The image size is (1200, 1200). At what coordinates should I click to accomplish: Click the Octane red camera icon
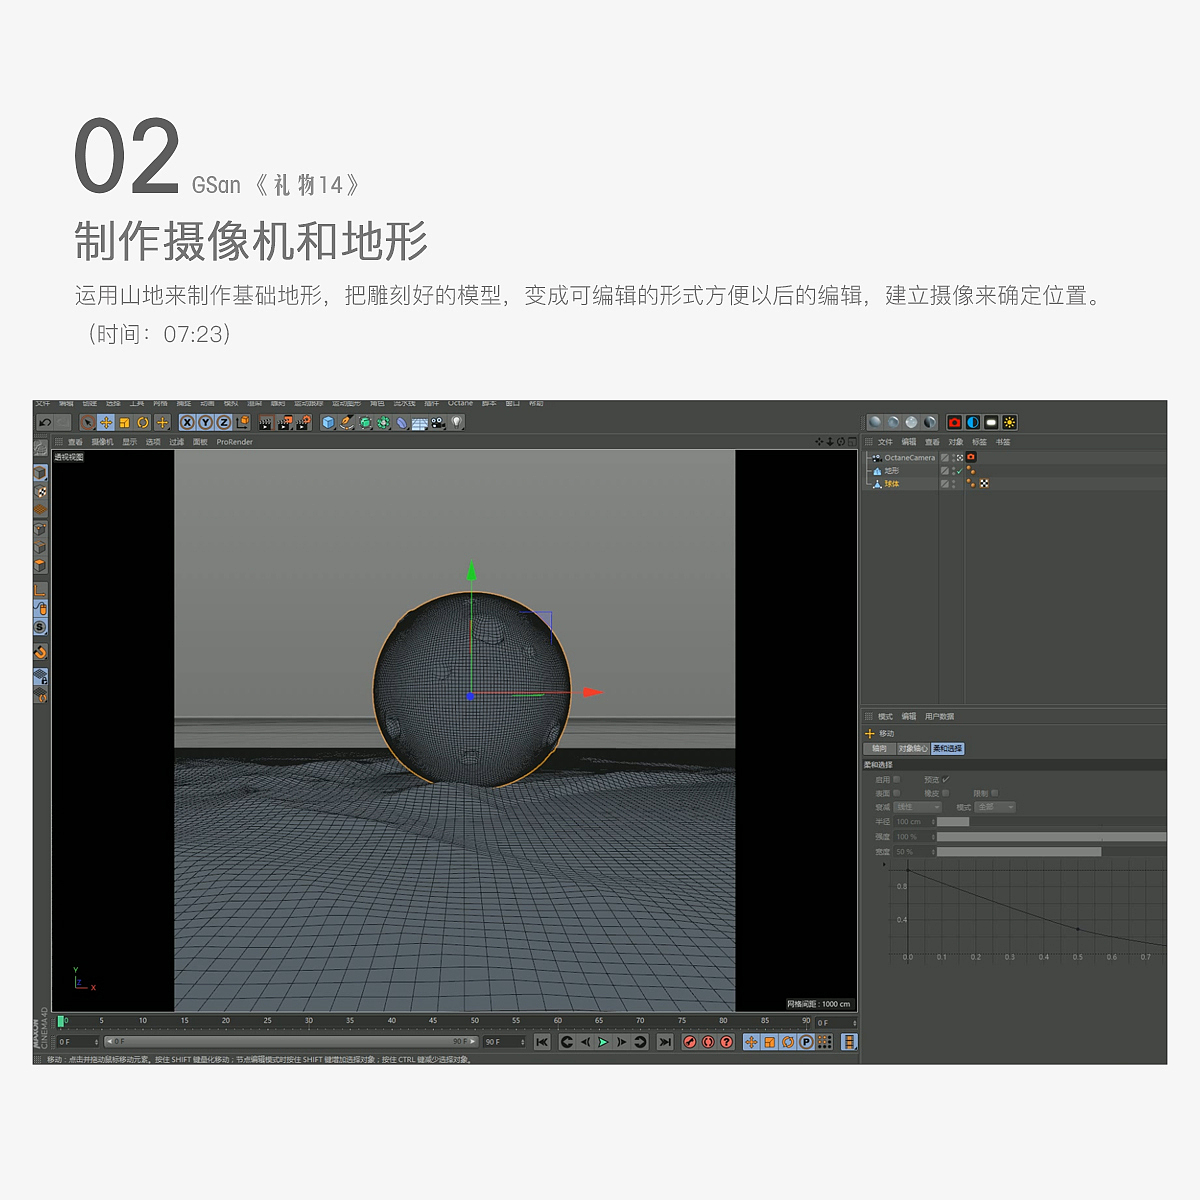click(954, 422)
